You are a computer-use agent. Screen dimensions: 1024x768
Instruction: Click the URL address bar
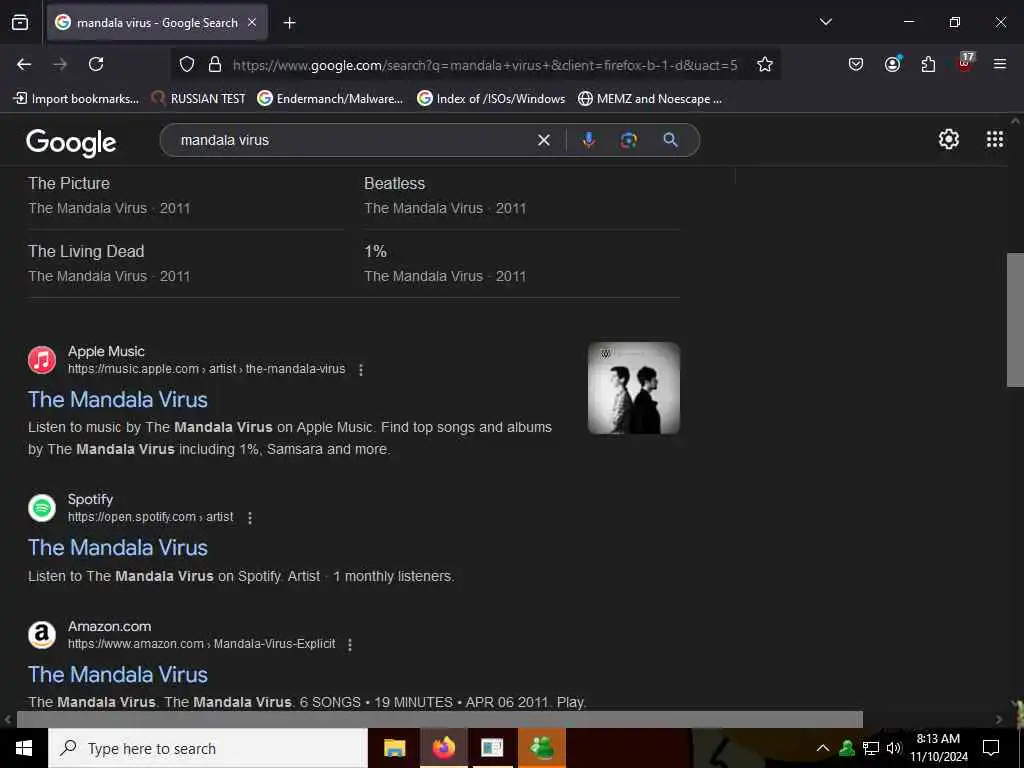pos(485,65)
